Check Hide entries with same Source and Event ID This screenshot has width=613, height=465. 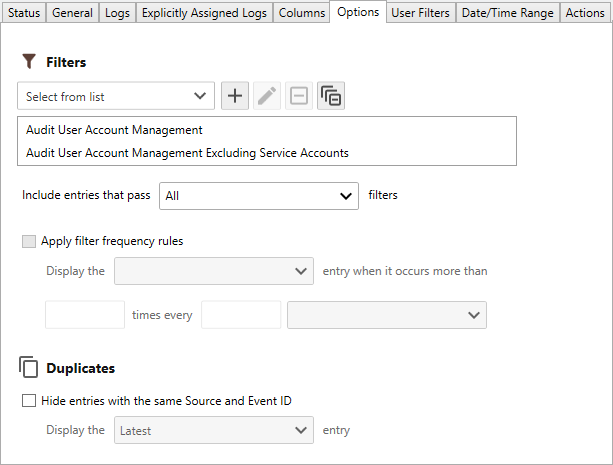click(28, 401)
